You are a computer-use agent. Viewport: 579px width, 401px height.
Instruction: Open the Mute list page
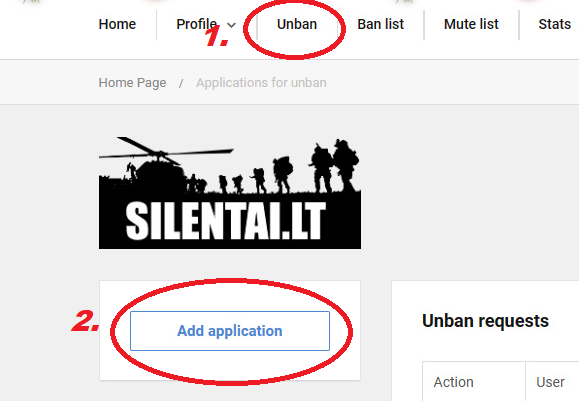click(x=471, y=24)
